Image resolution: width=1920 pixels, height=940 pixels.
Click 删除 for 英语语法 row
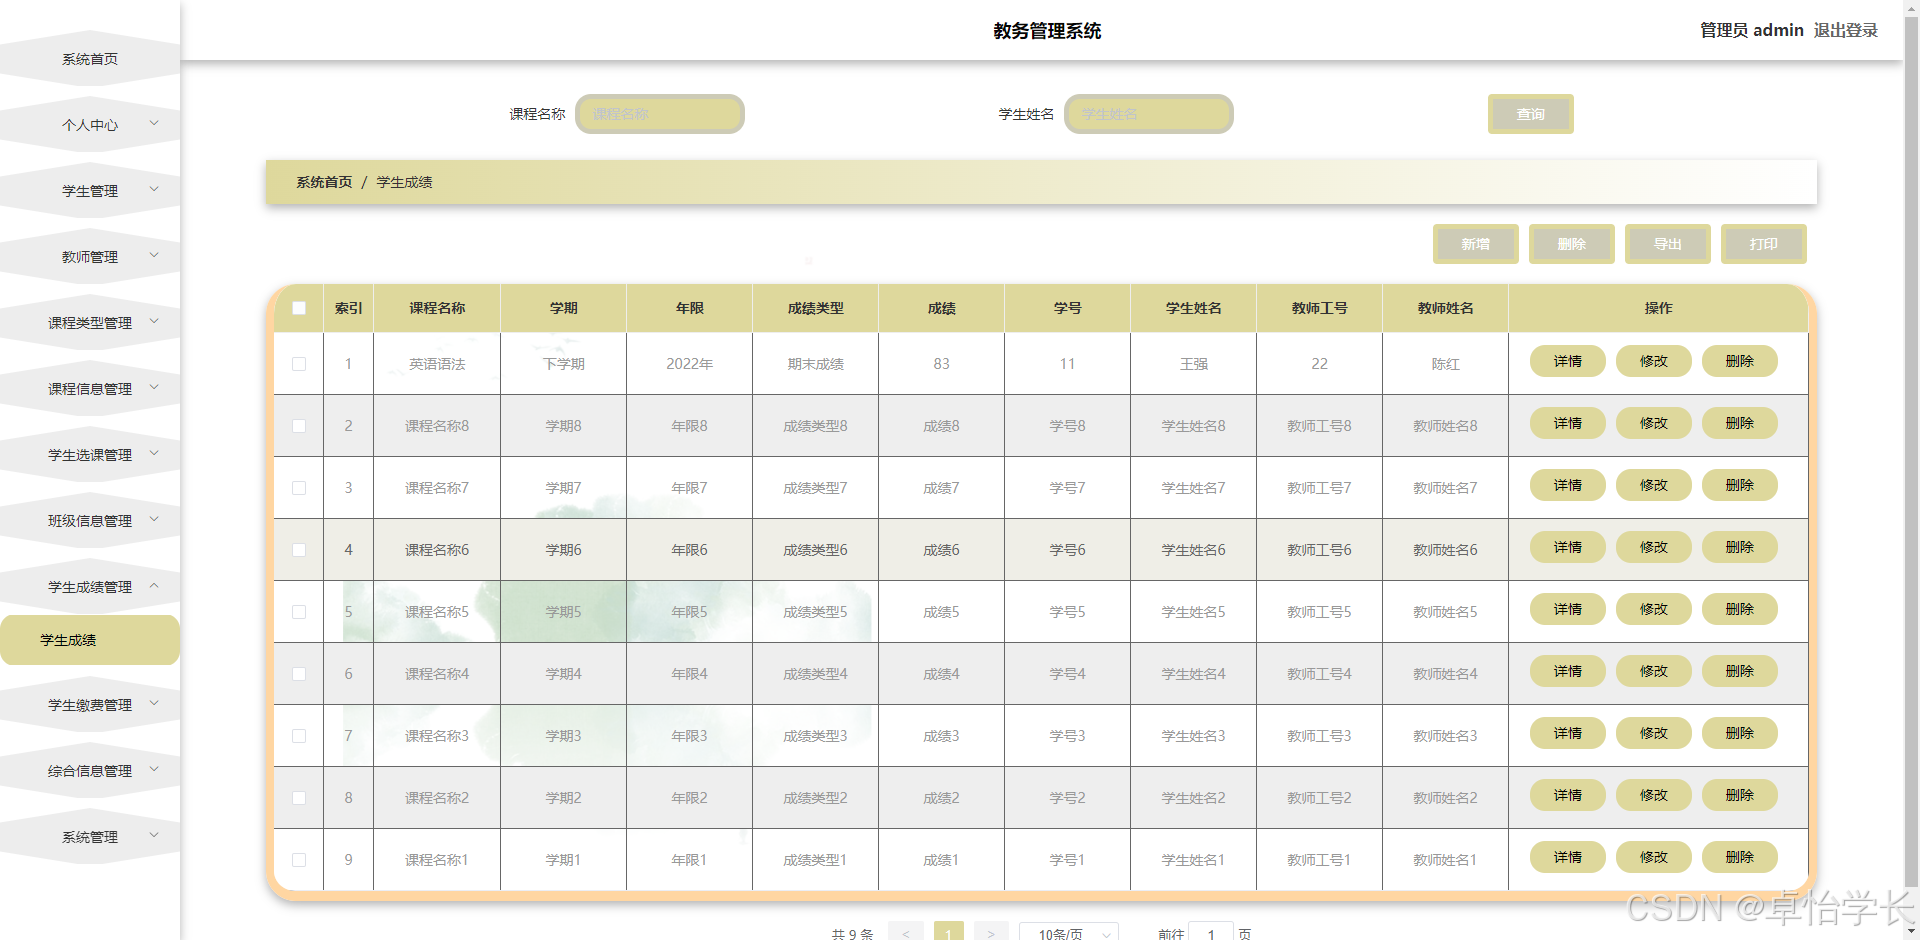[x=1739, y=361]
